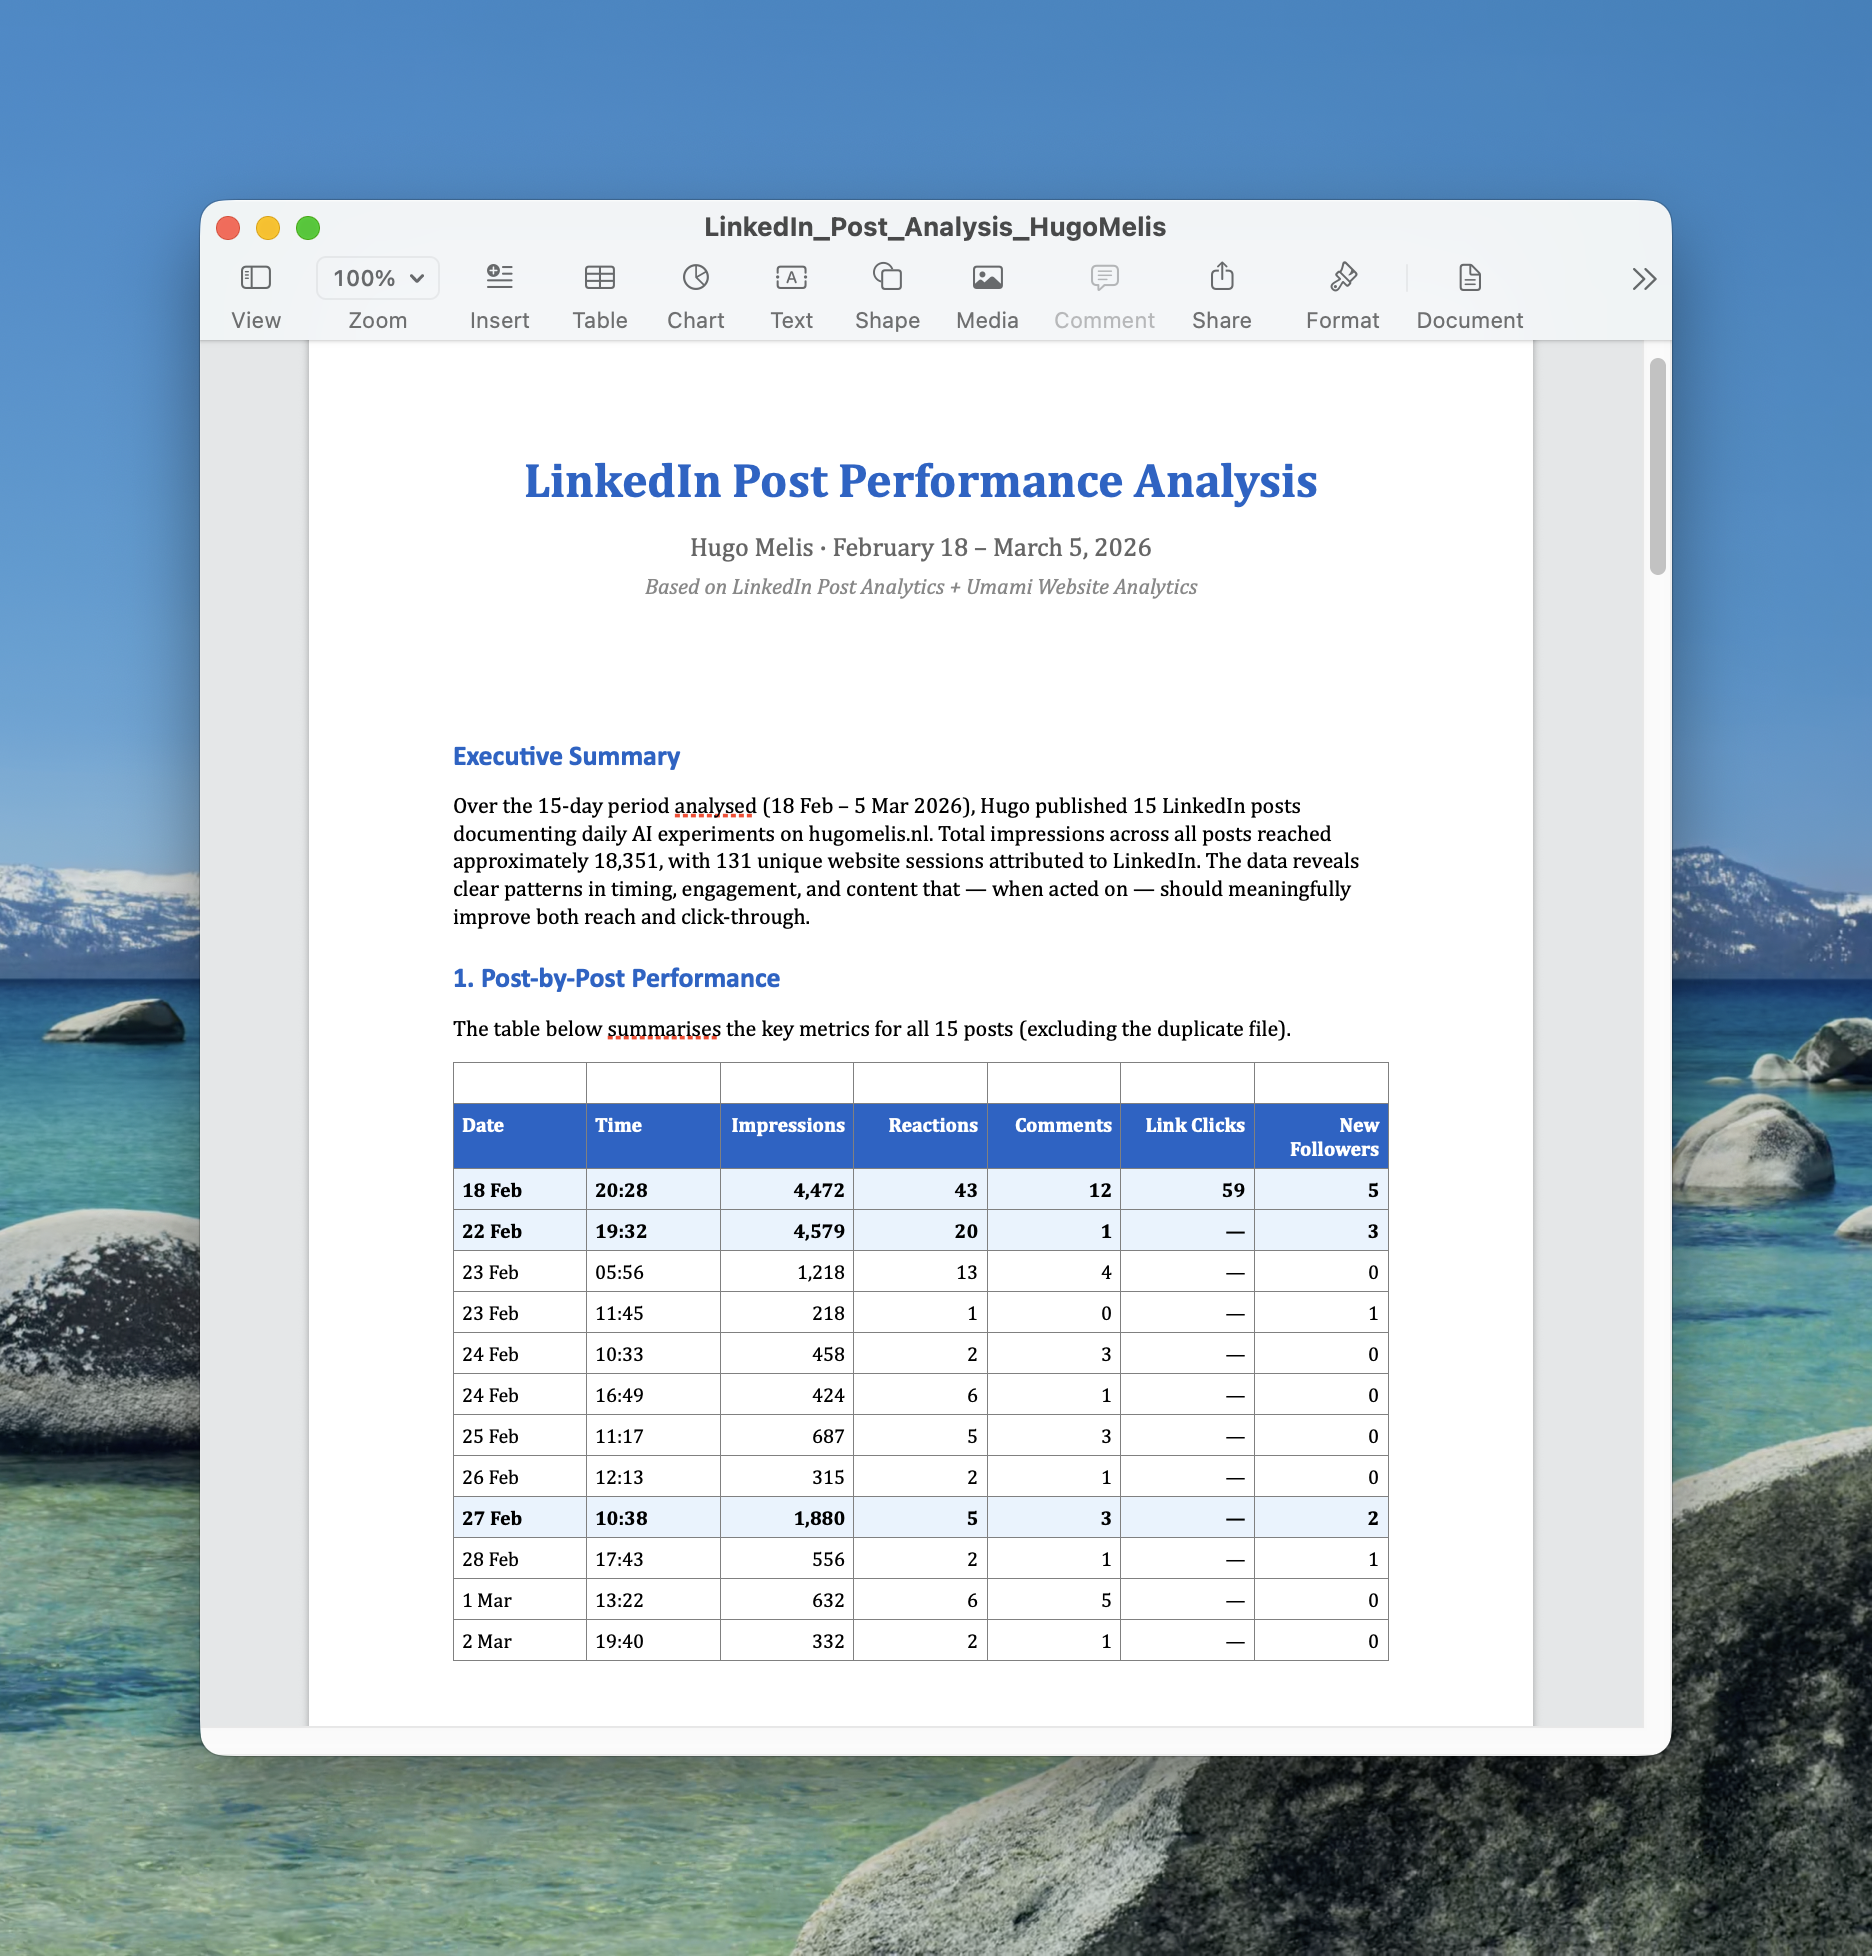
Task: Open the View sidebar options
Action: click(x=256, y=278)
